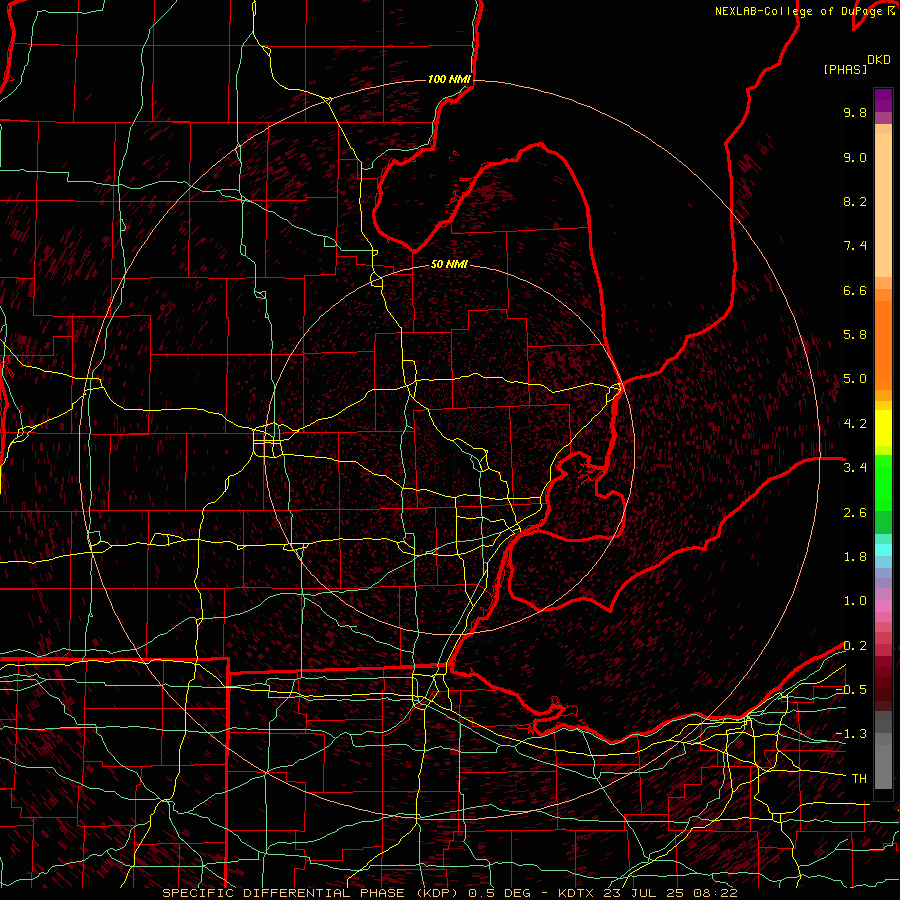Select the 4.2 legend value

[x=855, y=424]
